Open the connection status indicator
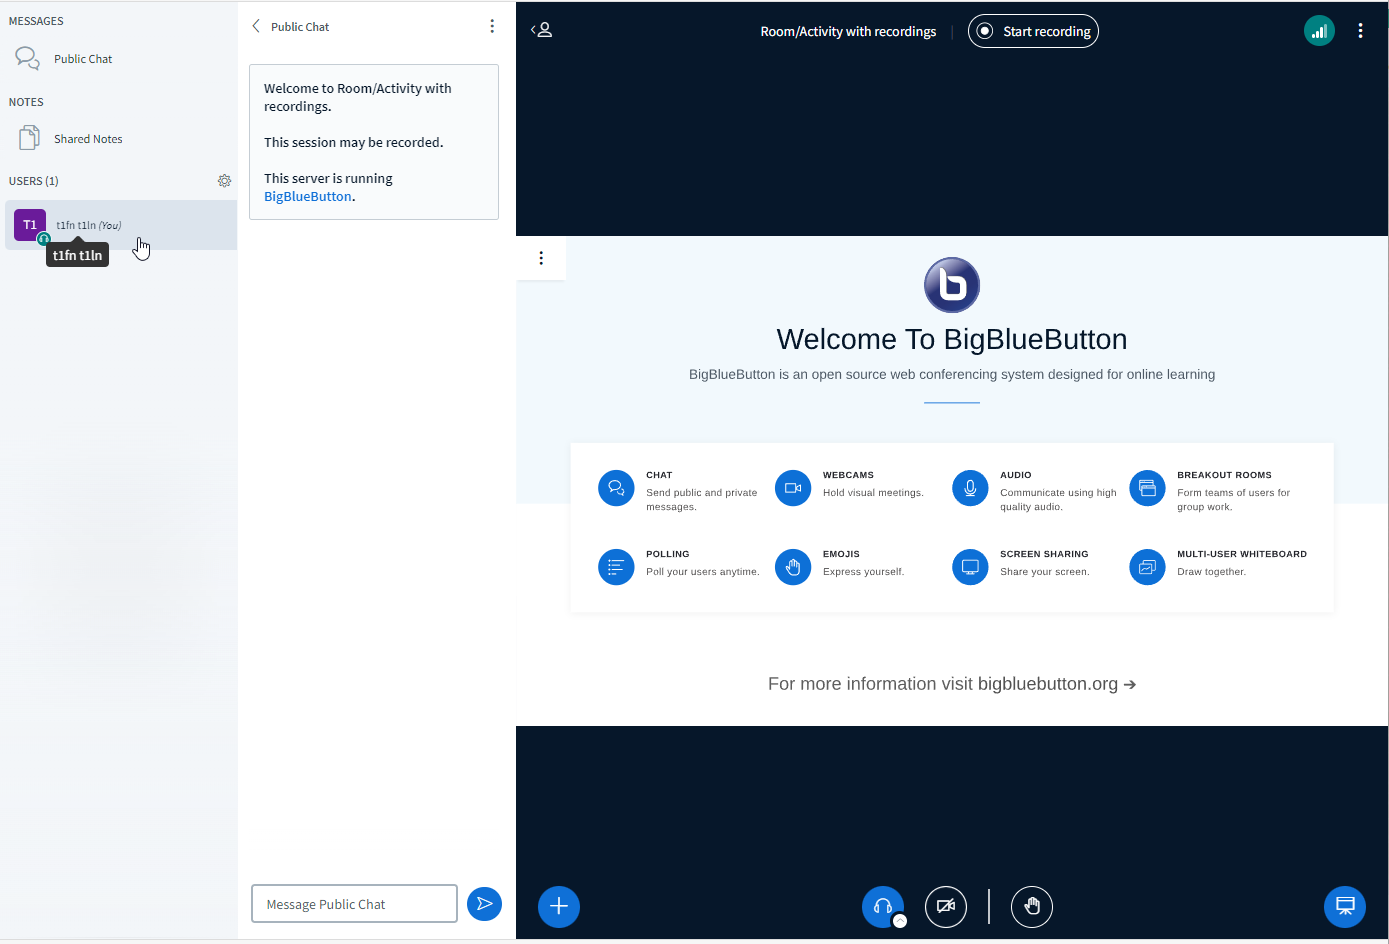 click(x=1319, y=31)
